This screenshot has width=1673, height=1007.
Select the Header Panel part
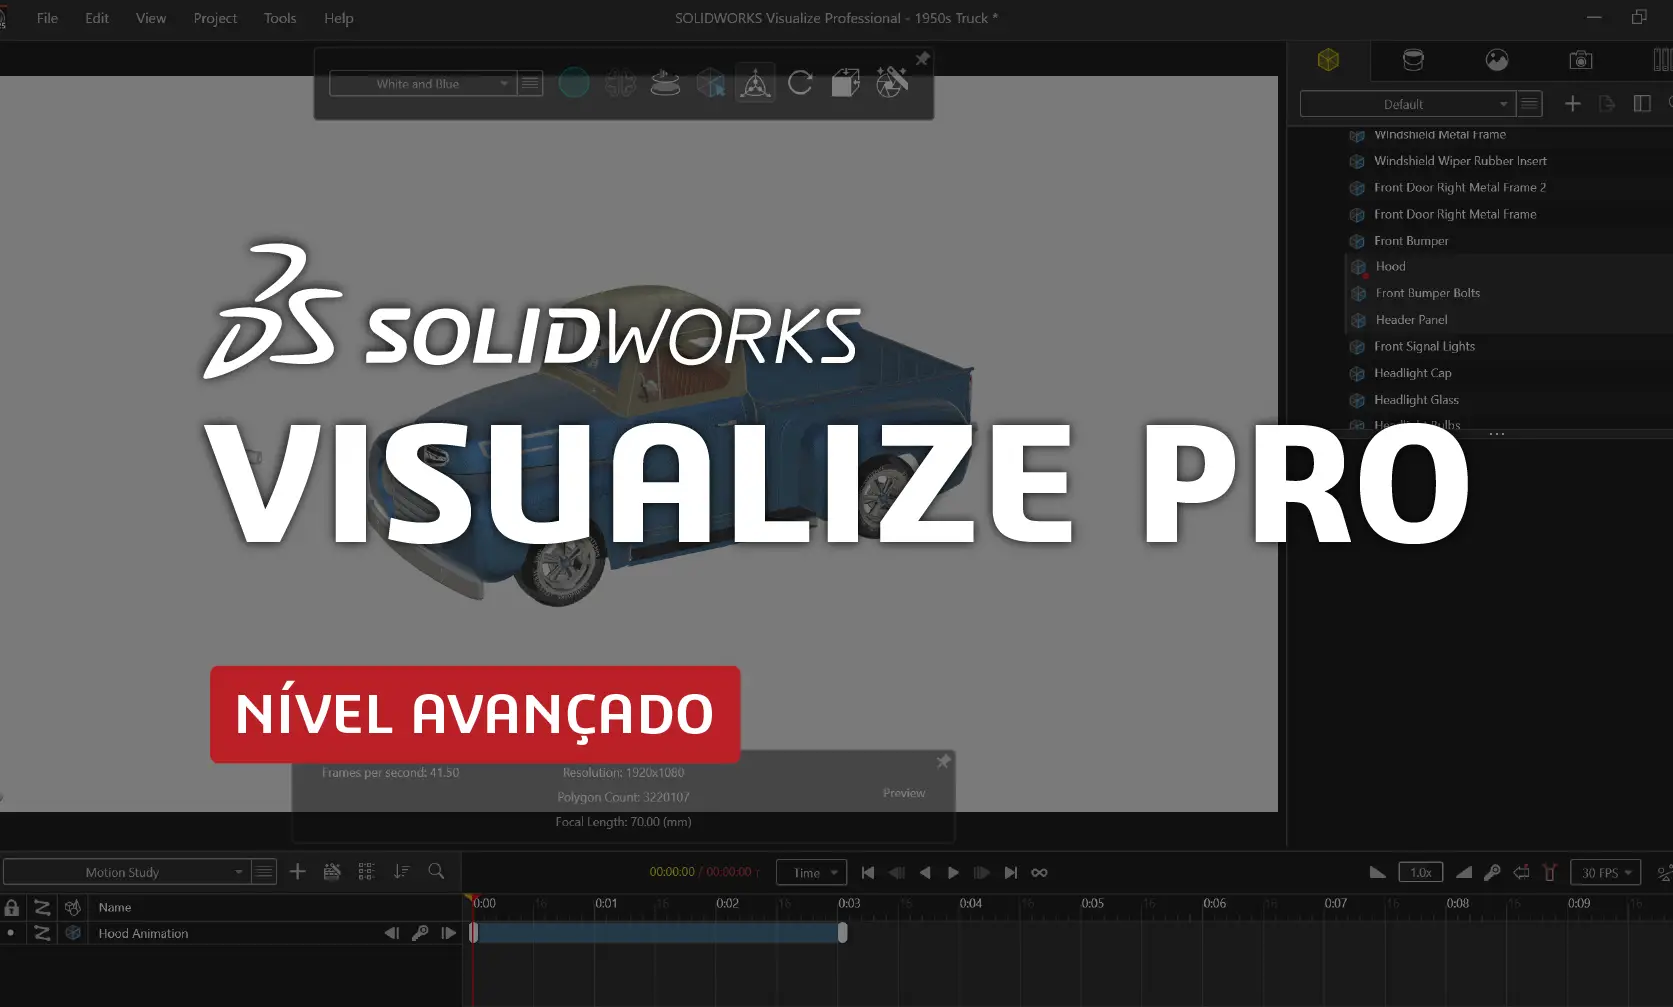1411,320
